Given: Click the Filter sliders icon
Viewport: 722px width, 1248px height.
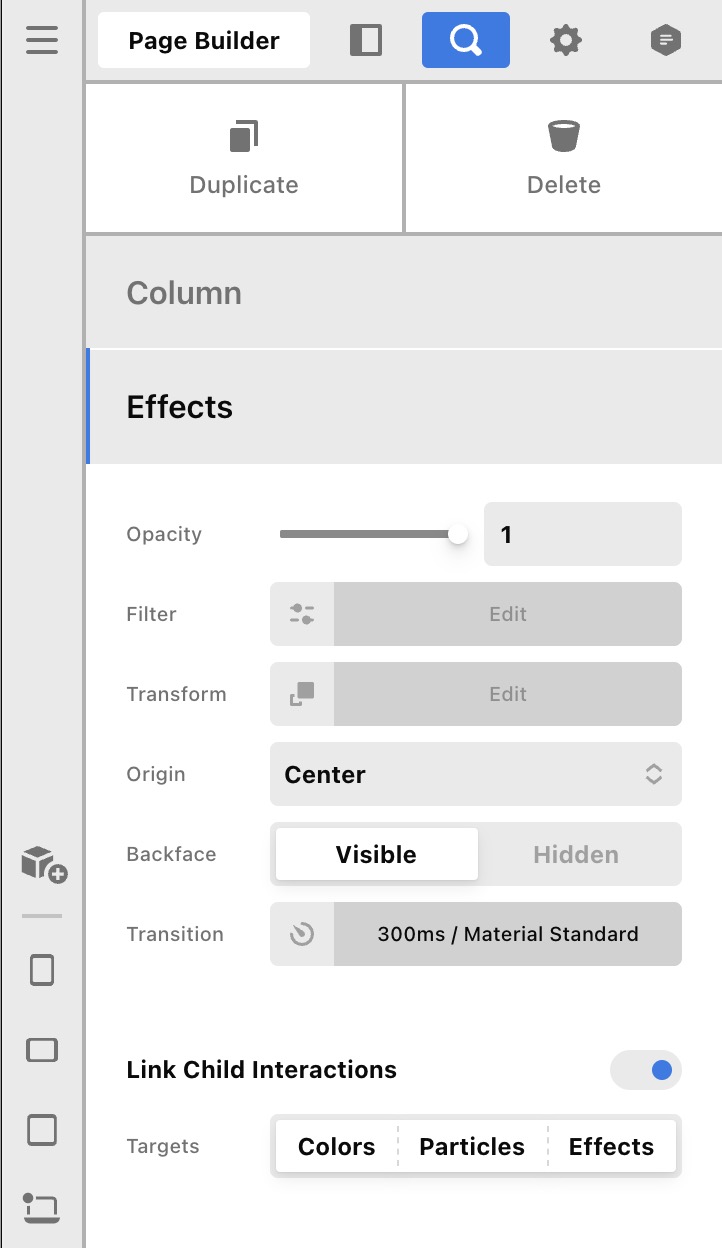Looking at the screenshot, I should click(302, 614).
